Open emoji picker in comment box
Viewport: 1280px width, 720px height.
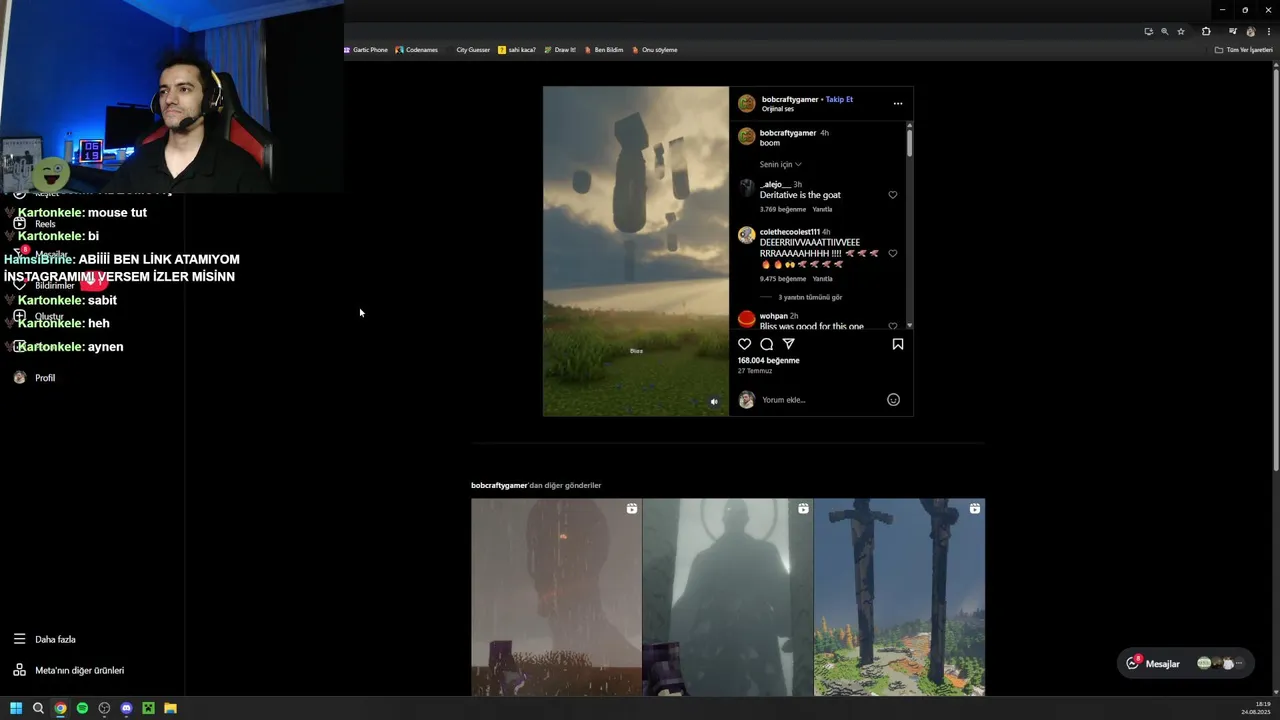coord(893,400)
